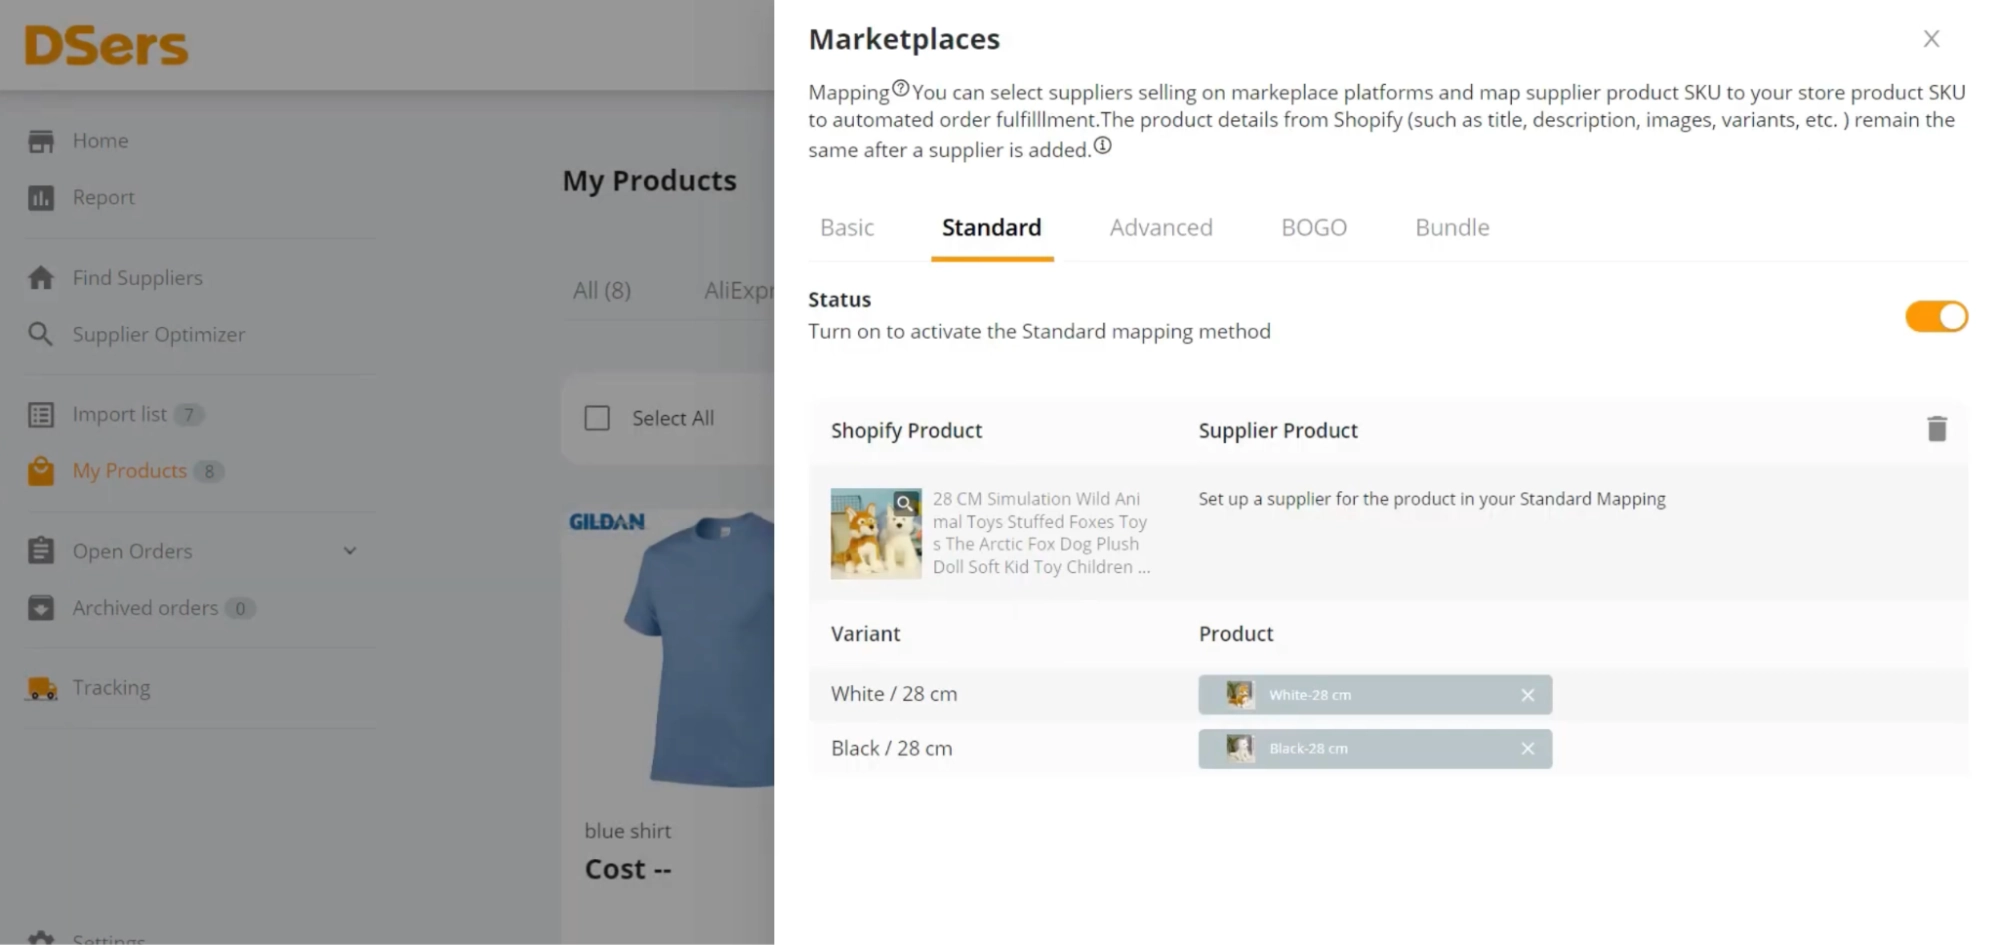The height and width of the screenshot is (945, 1999).
Task: Delete supplier mapping with trash icon
Action: tap(1937, 429)
